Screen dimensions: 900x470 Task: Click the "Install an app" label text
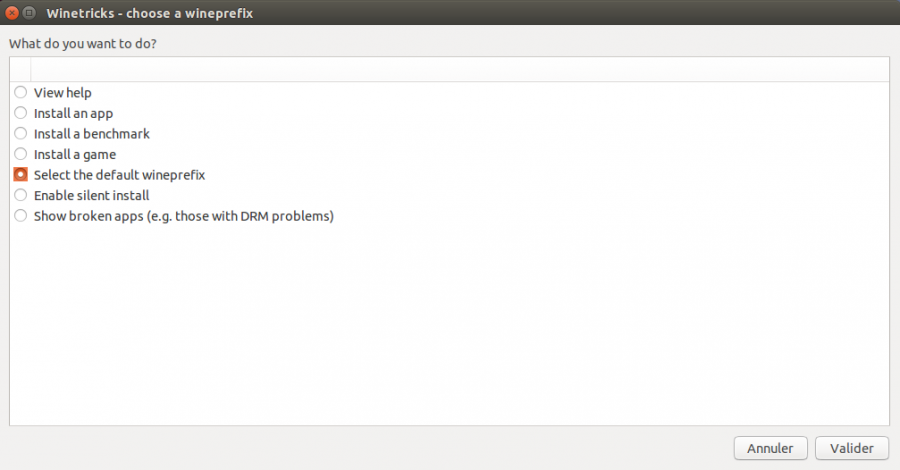coord(73,114)
